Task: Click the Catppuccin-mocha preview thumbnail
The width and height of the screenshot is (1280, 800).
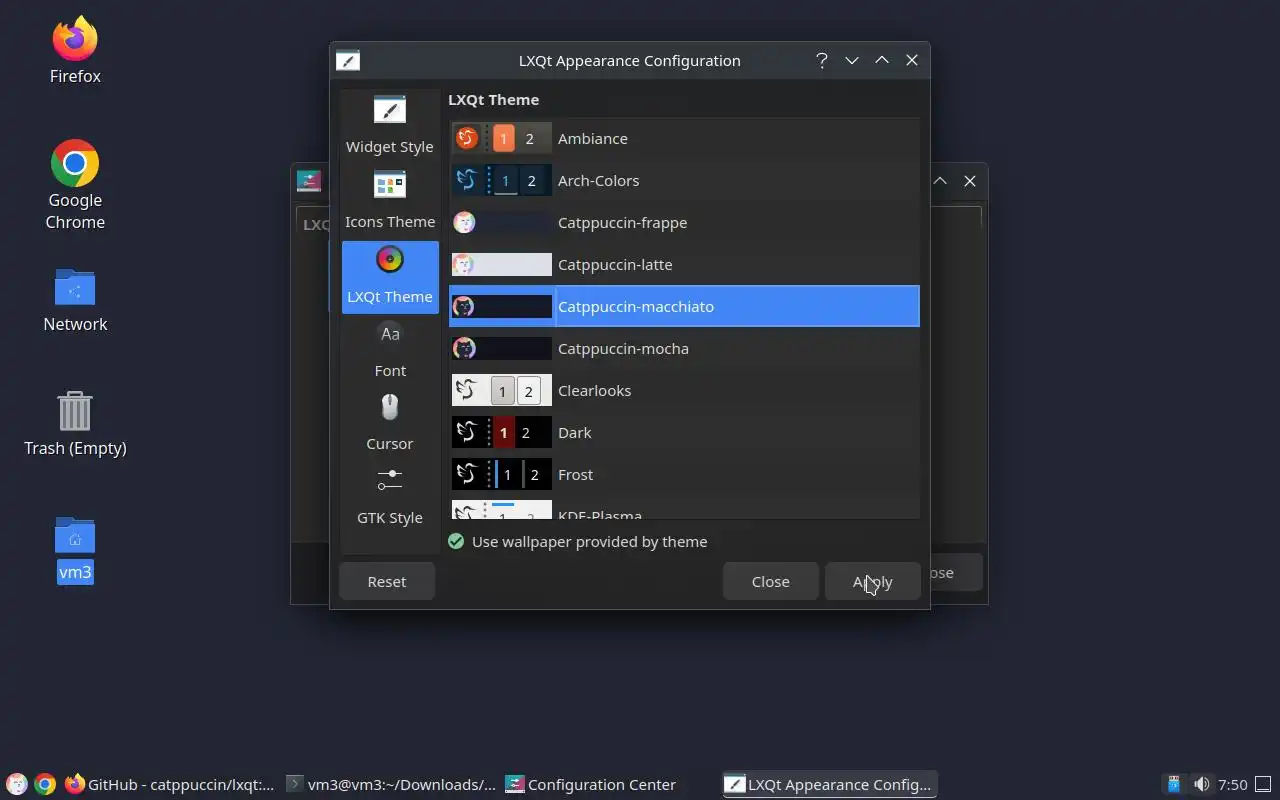Action: [502, 349]
